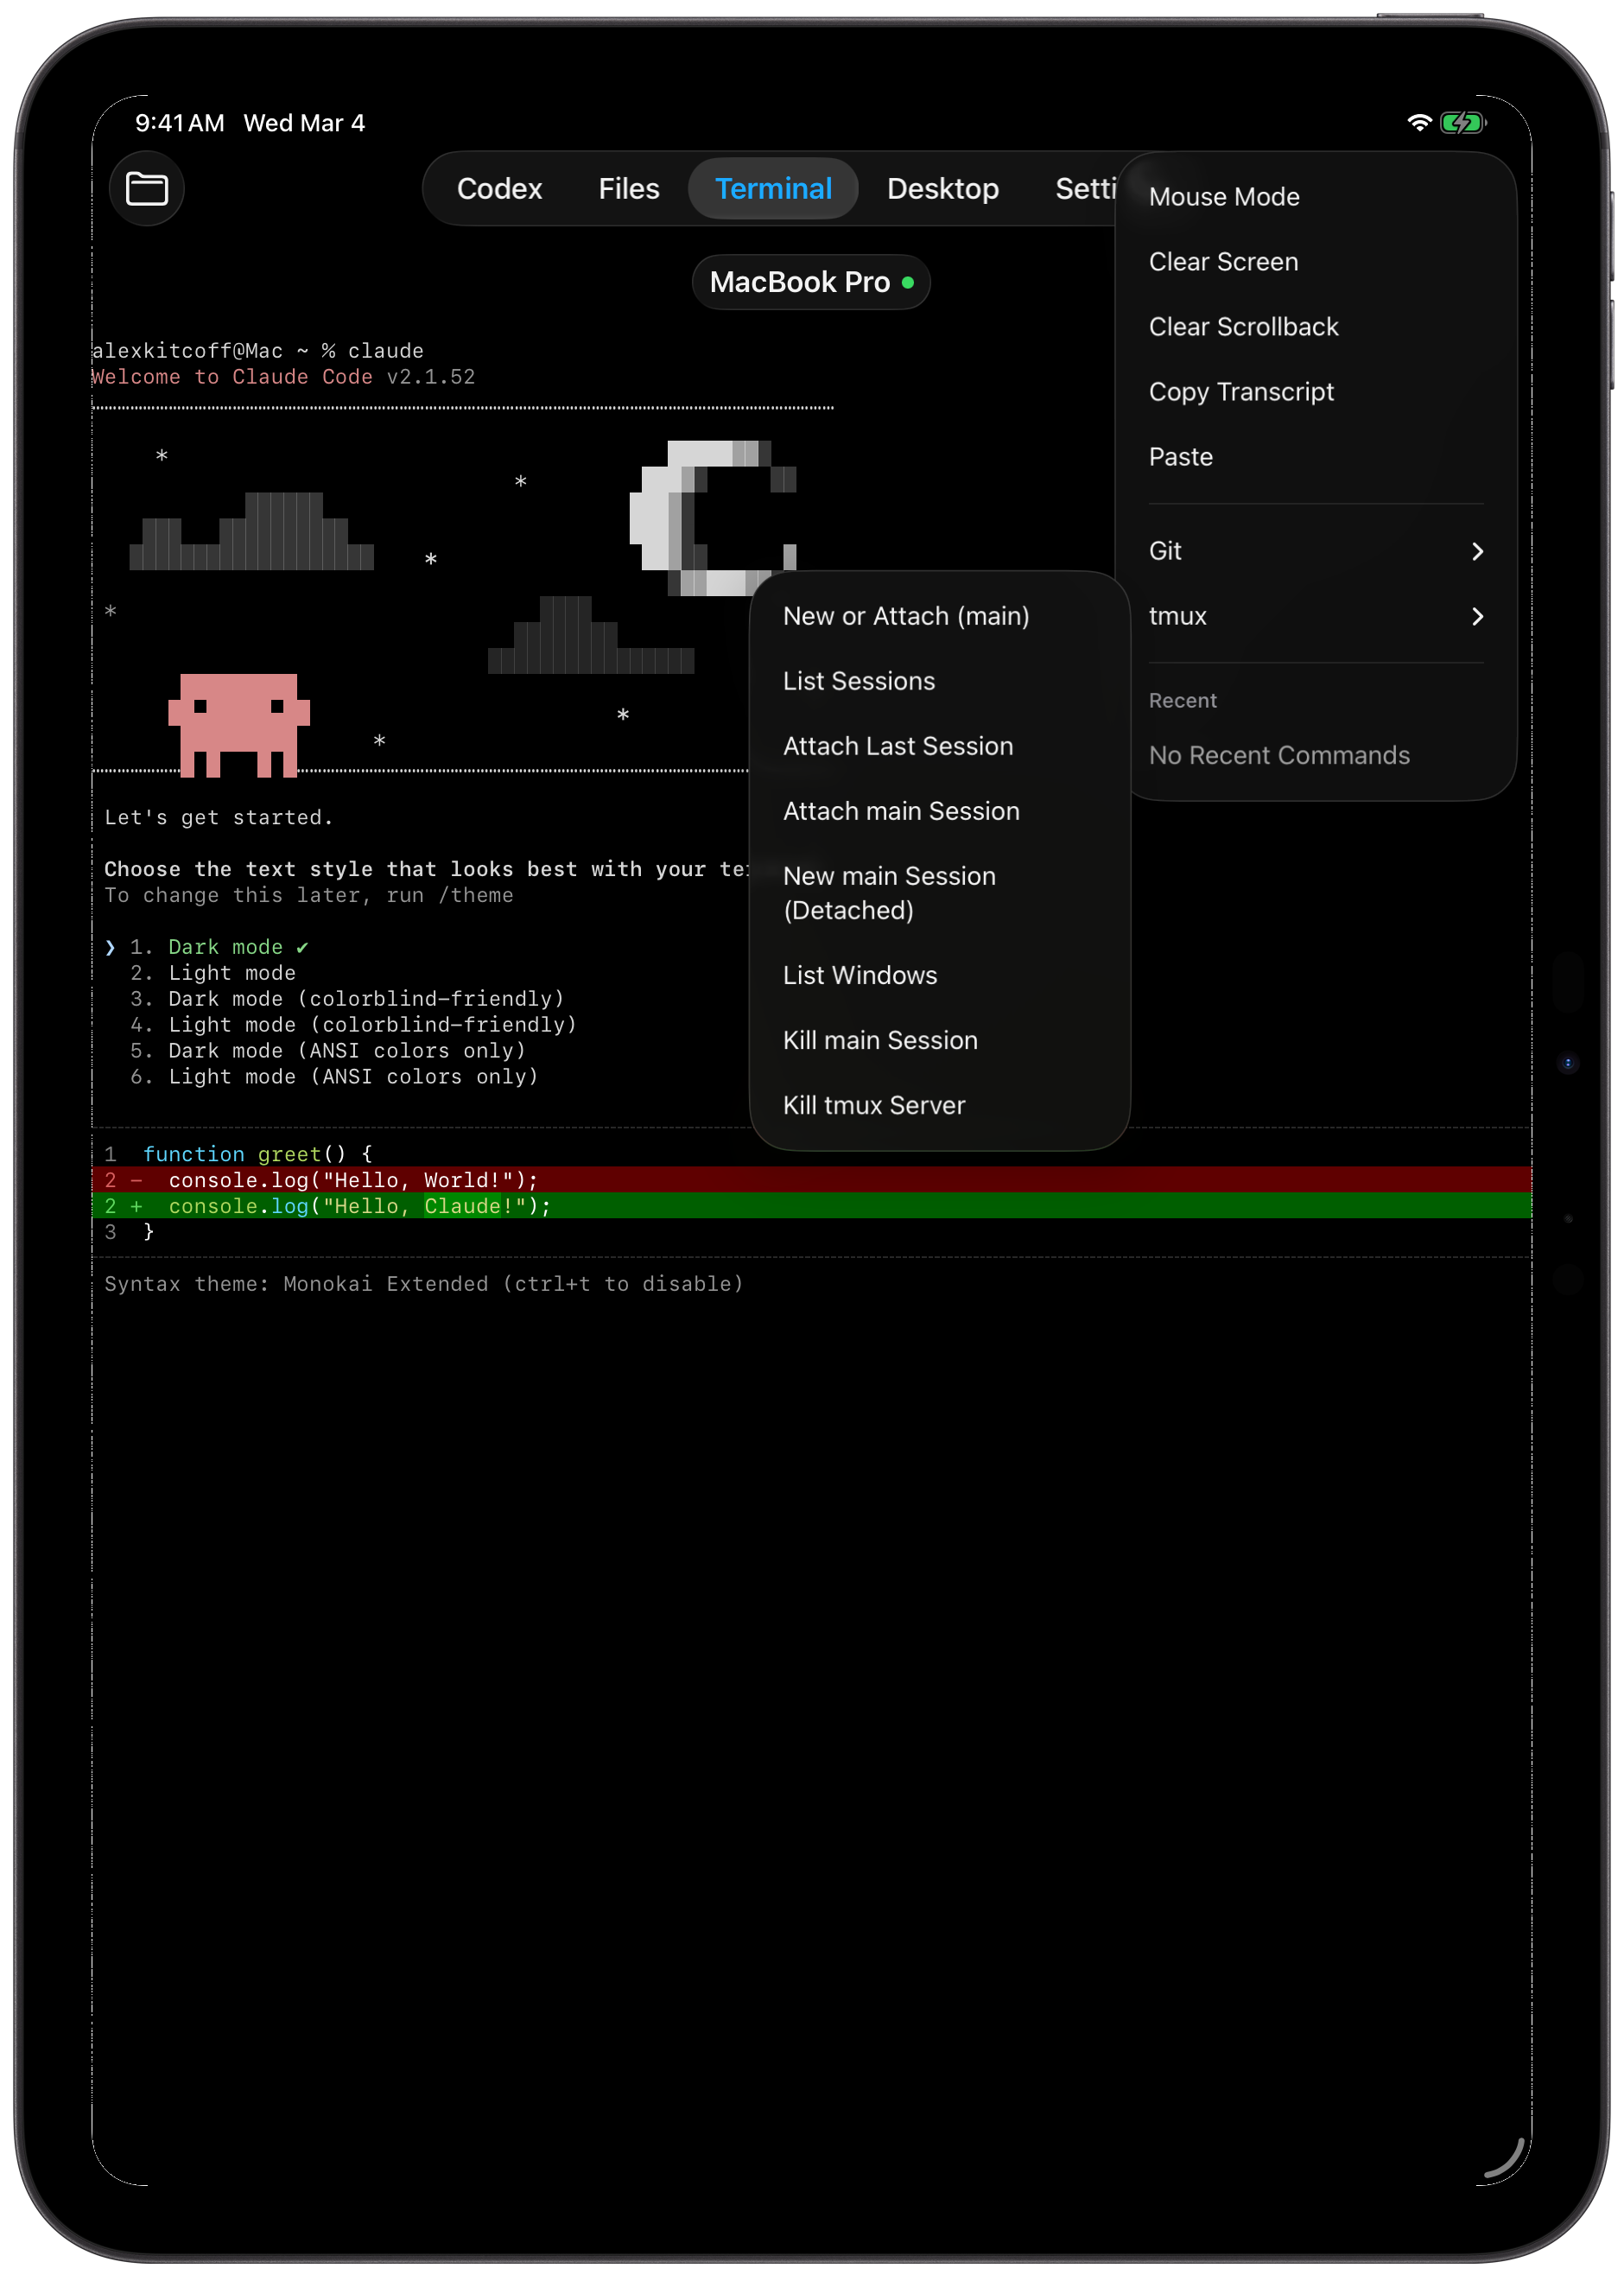Select Attach Last Session
The height and width of the screenshot is (2281, 1624).
pos(897,745)
